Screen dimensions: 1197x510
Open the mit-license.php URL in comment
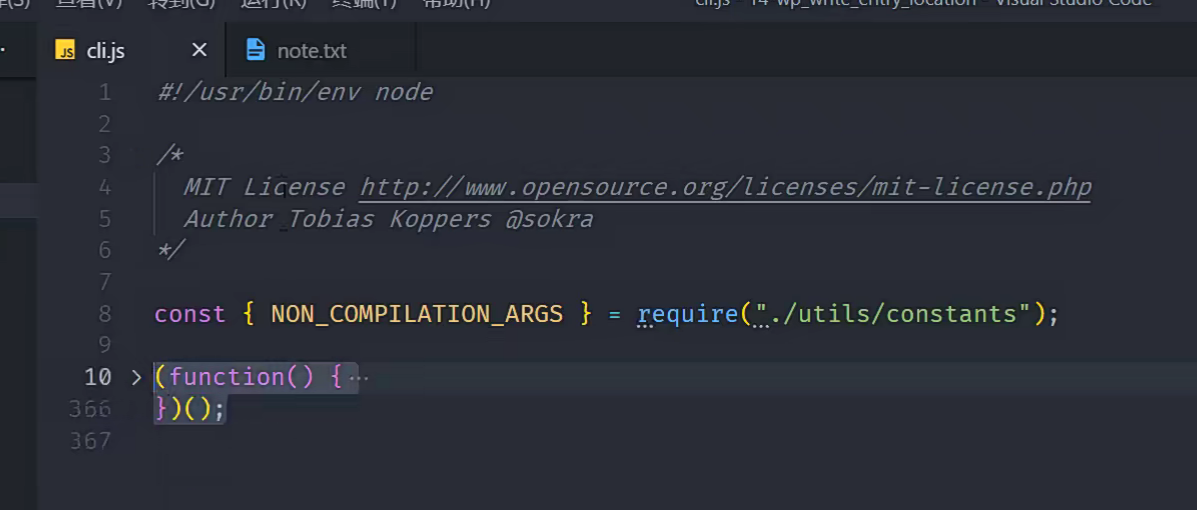(x=724, y=187)
